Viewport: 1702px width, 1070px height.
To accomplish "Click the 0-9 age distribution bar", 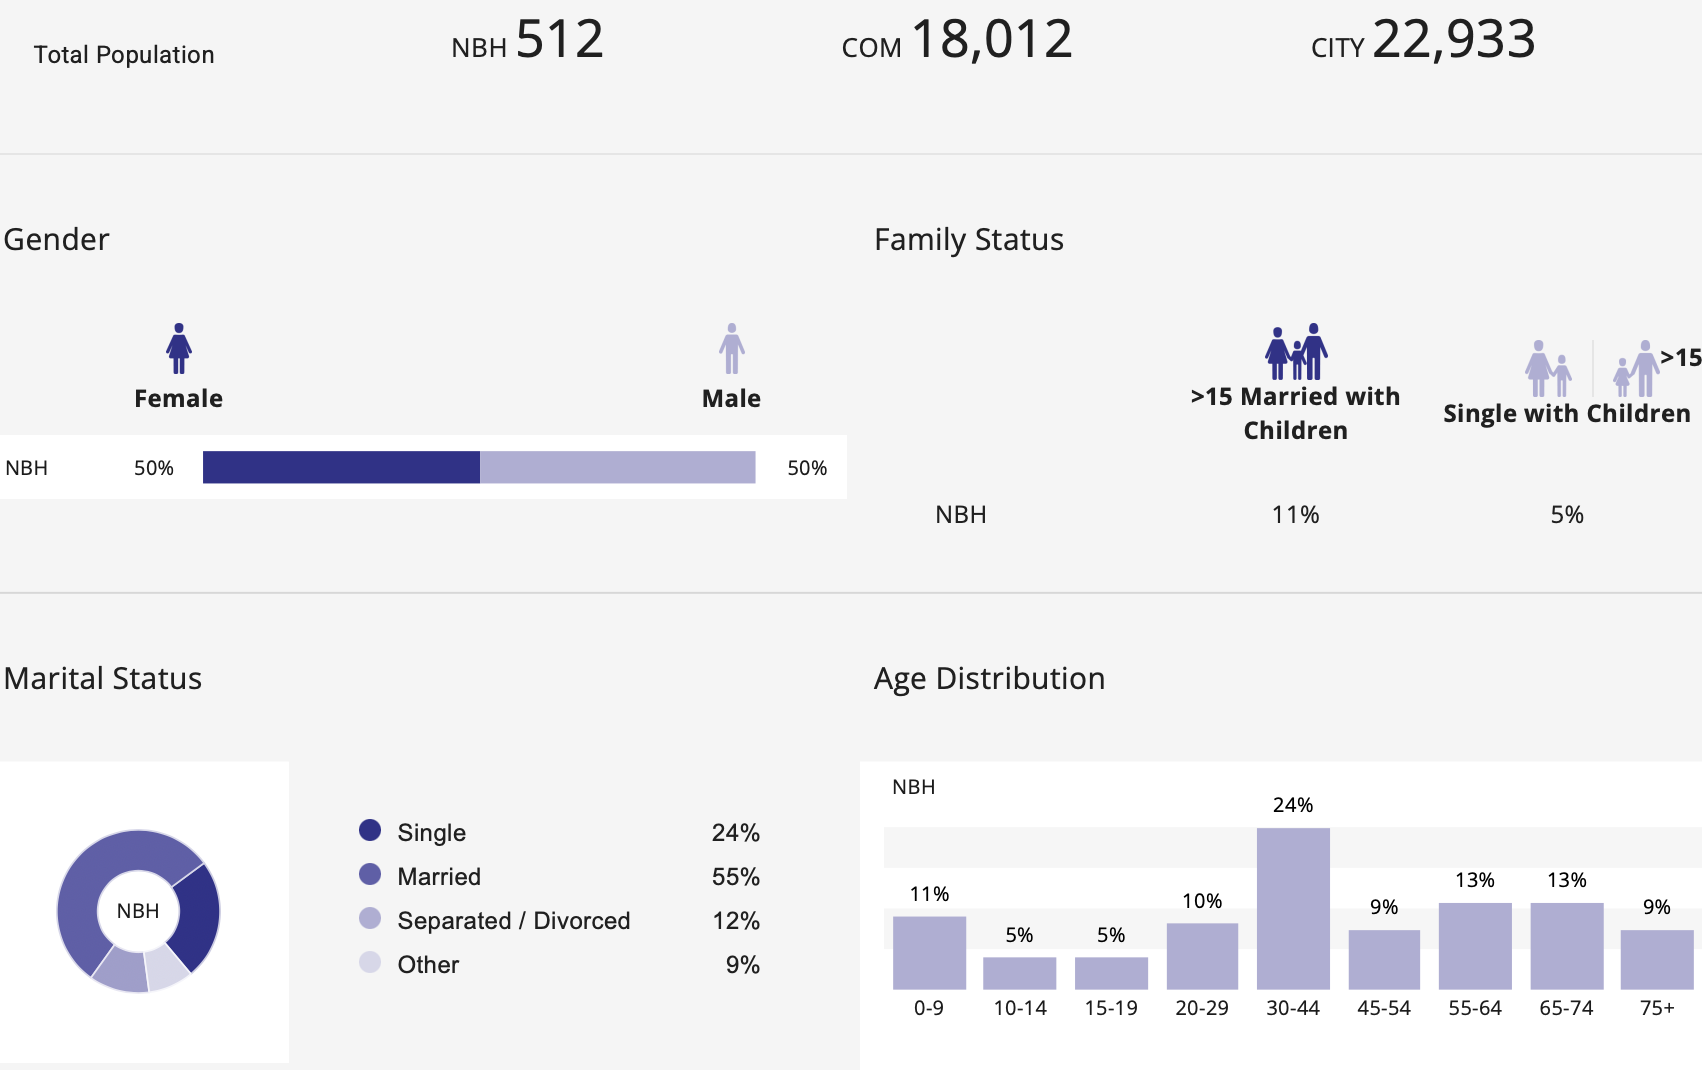I will pyautogui.click(x=929, y=952).
